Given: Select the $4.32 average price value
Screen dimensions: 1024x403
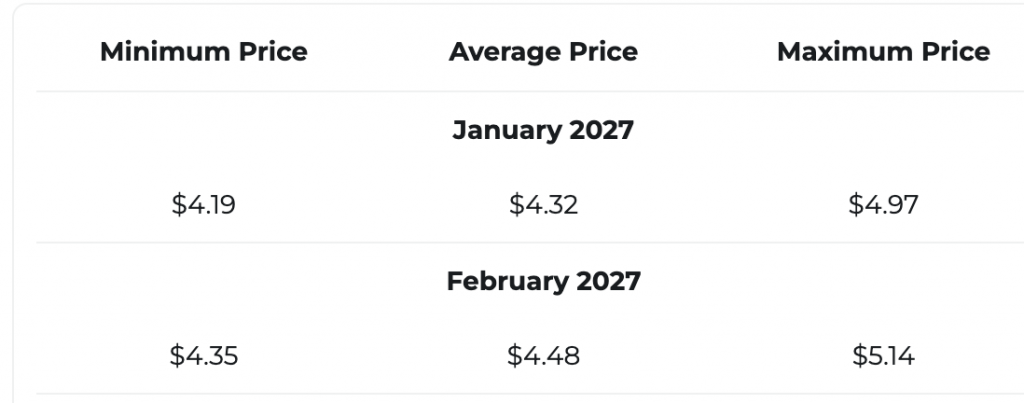Looking at the screenshot, I should pos(543,205).
